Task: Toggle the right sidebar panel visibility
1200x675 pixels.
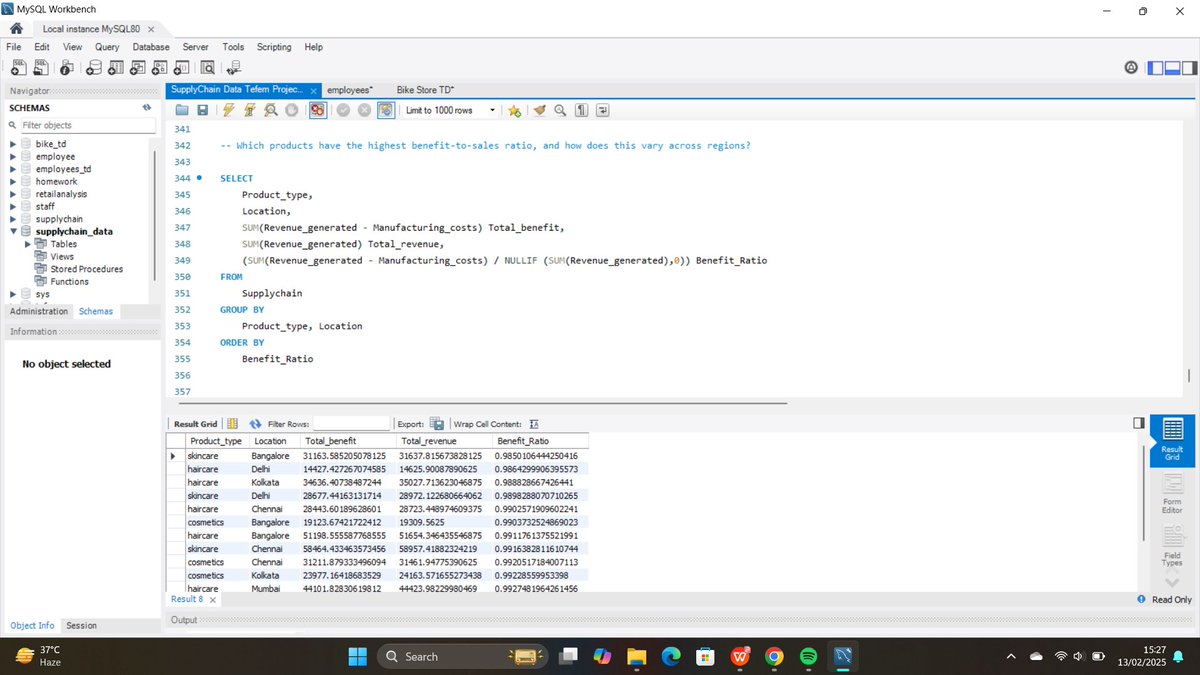Action: point(1189,68)
